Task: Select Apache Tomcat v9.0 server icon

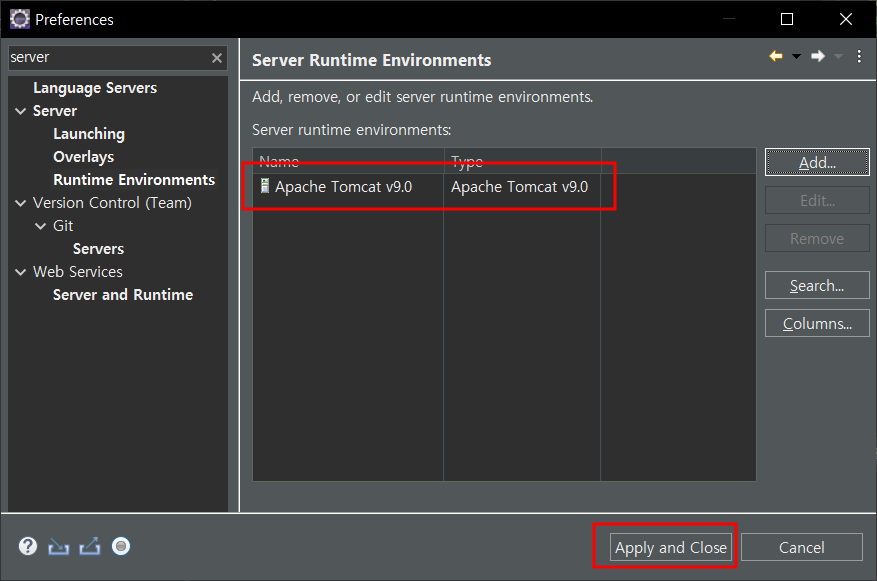Action: pos(265,186)
